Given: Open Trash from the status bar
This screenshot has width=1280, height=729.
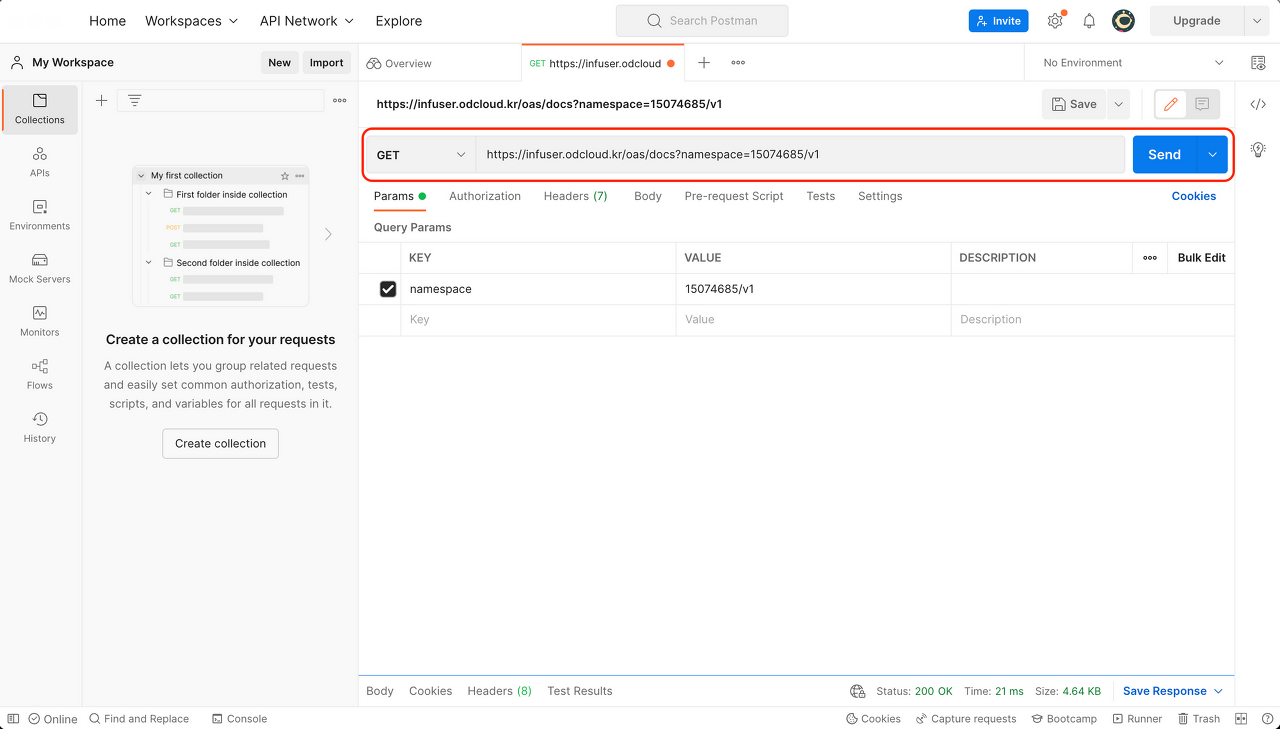Looking at the screenshot, I should [1199, 719].
